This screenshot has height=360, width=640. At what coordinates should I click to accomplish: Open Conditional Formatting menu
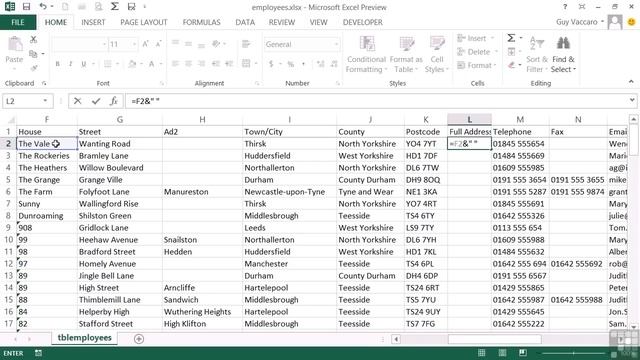tap(366, 54)
